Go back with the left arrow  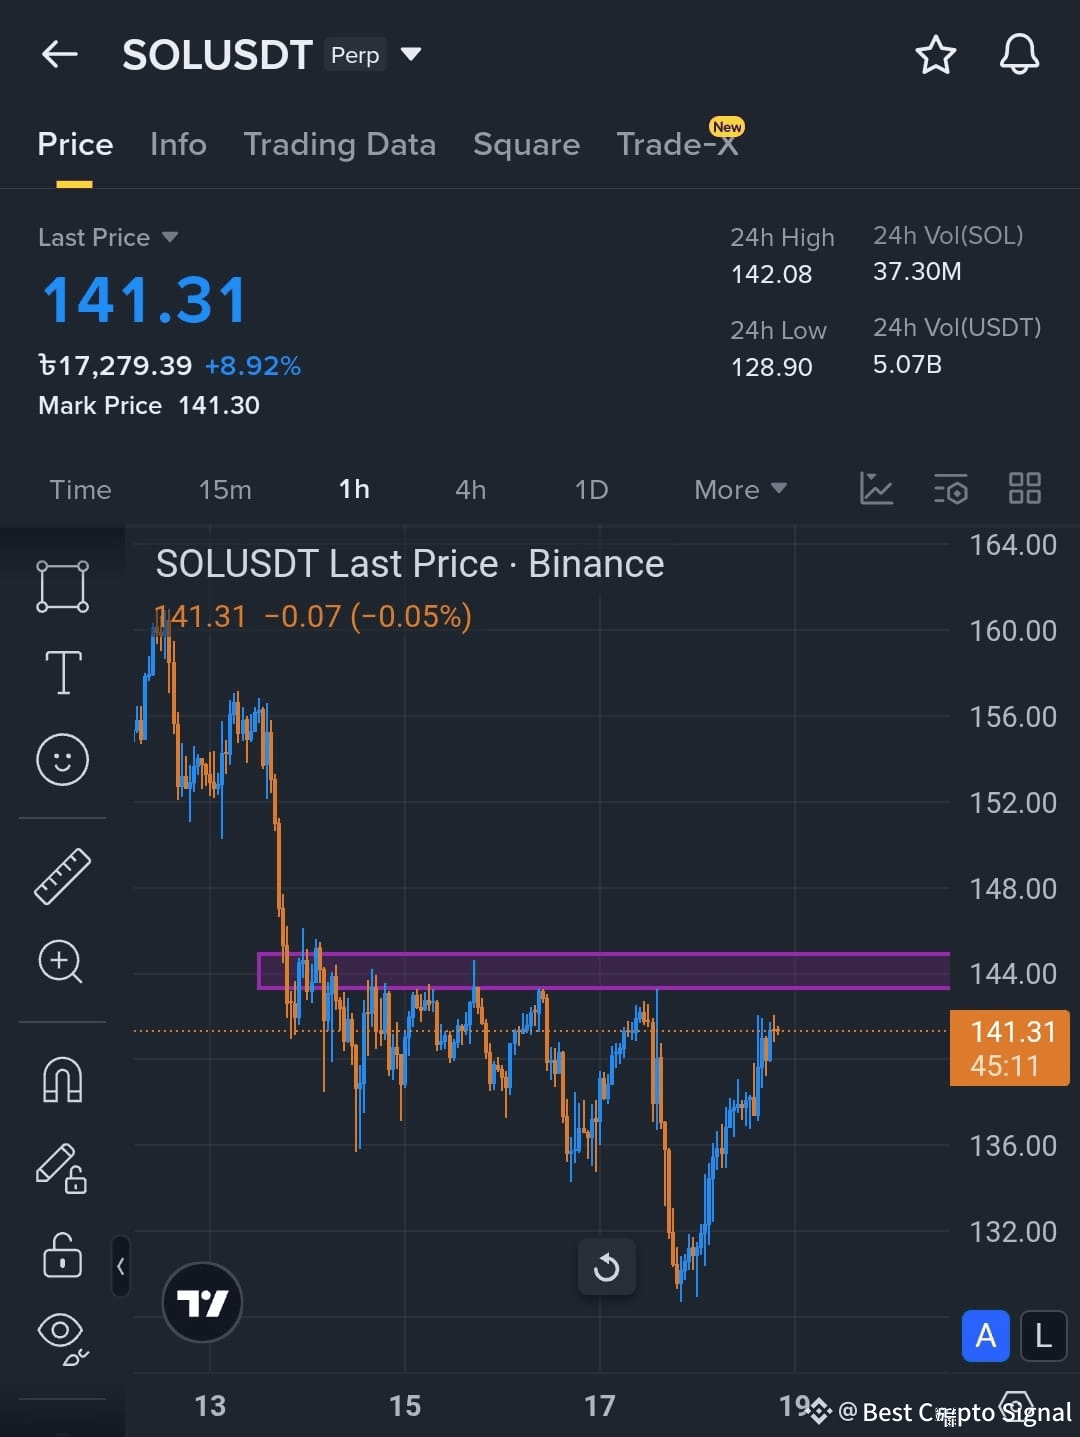pyautogui.click(x=60, y=54)
